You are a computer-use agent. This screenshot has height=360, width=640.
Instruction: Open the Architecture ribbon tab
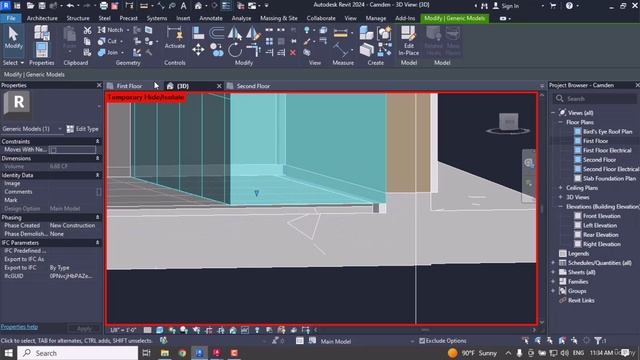(42, 18)
